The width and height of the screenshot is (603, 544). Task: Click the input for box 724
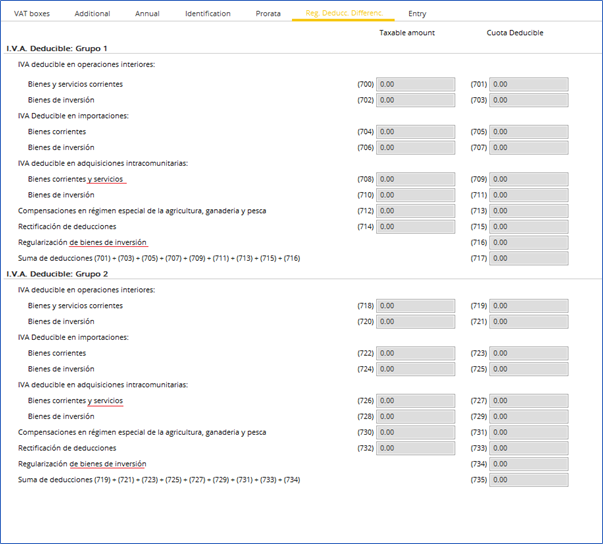[415, 369]
